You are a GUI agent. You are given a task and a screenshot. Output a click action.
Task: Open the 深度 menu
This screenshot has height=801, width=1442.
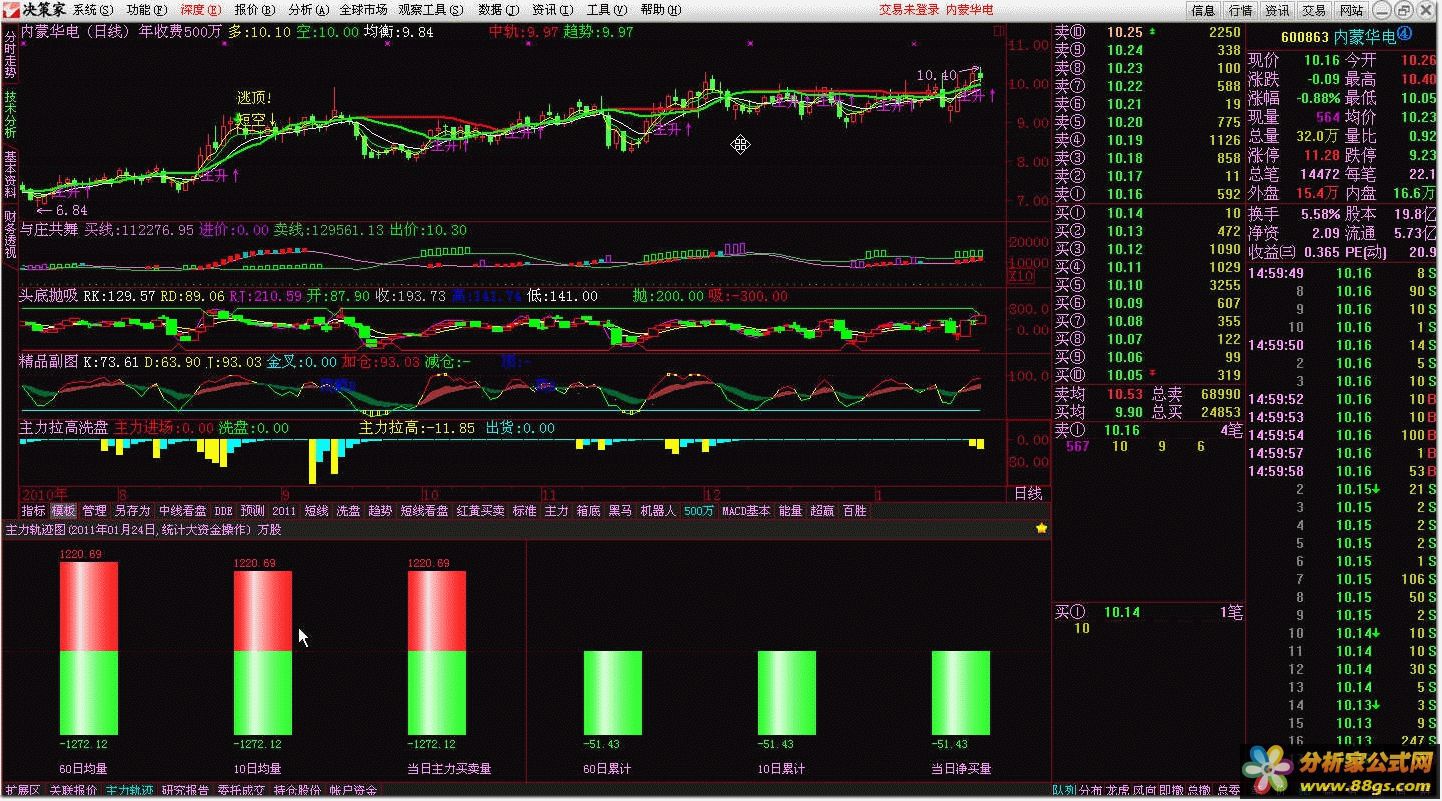click(x=200, y=10)
